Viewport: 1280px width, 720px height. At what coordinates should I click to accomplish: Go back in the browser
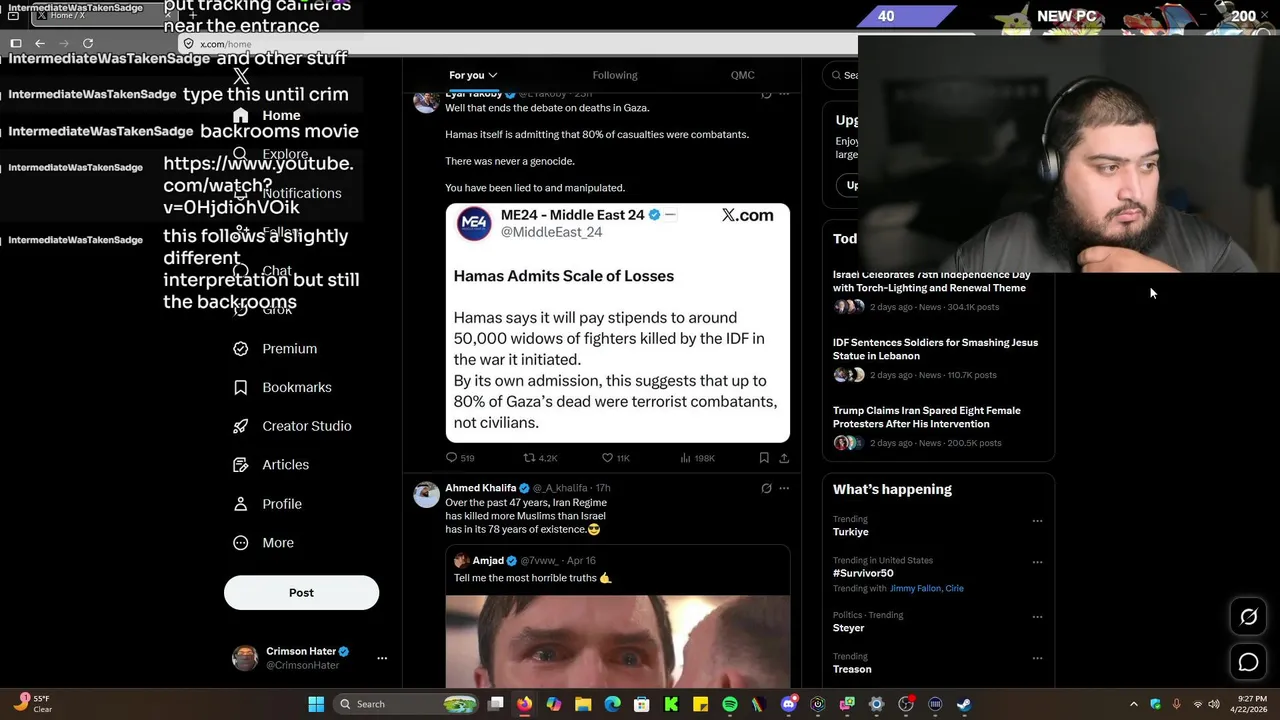coord(40,43)
